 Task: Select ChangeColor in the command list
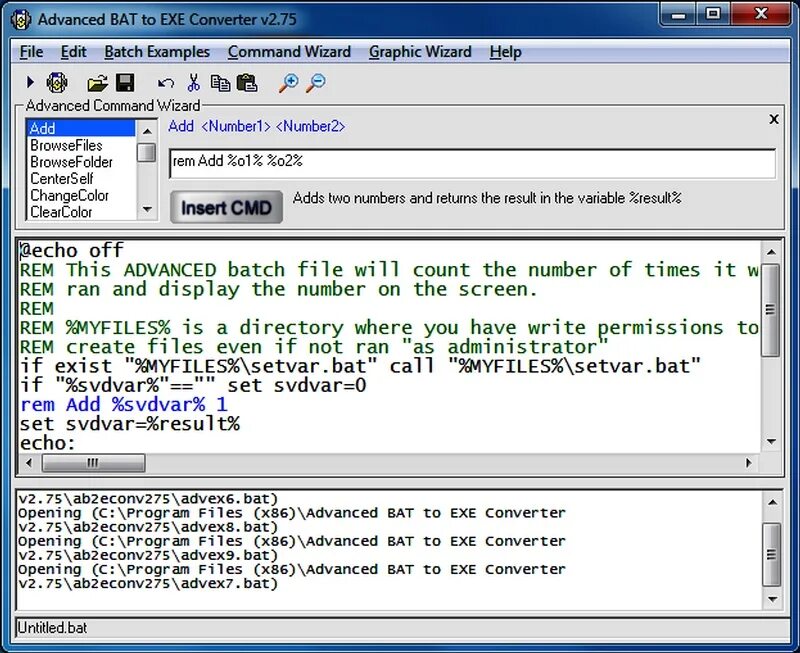(x=81, y=195)
